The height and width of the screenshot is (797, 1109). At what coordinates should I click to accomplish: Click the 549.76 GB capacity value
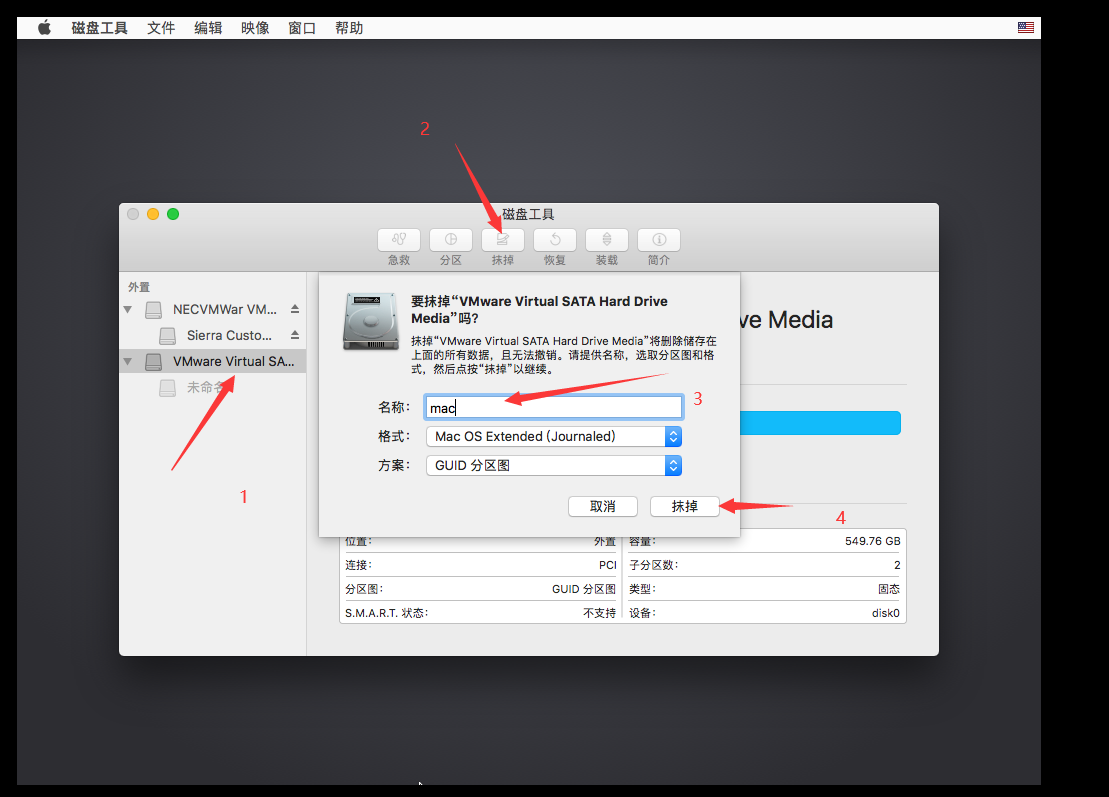(x=873, y=541)
